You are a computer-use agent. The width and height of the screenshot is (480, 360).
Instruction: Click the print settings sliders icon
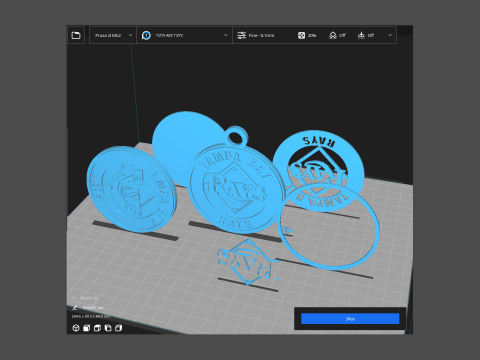click(241, 35)
